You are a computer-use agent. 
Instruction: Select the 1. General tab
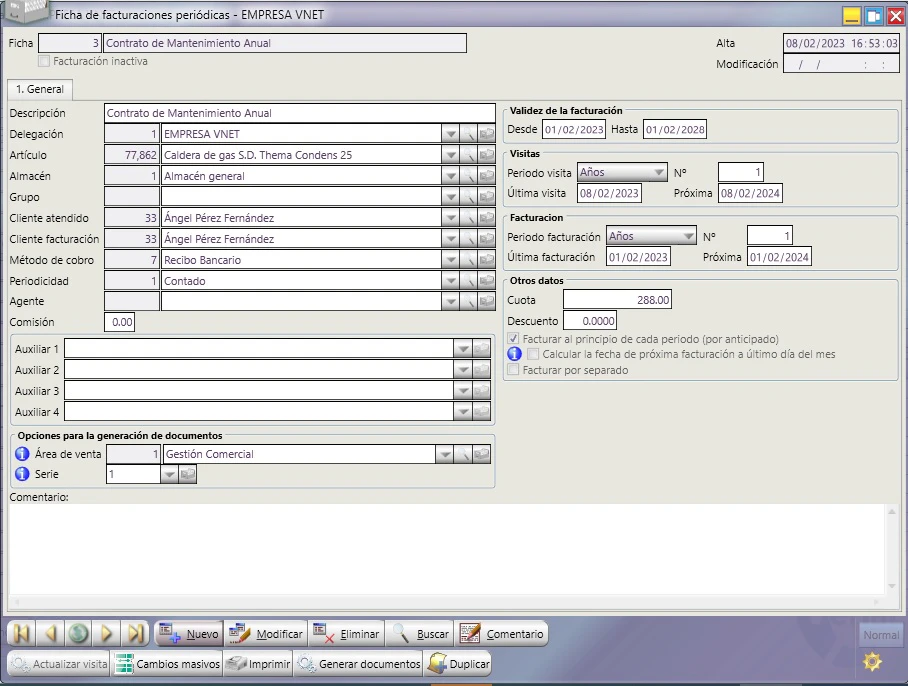(40, 89)
